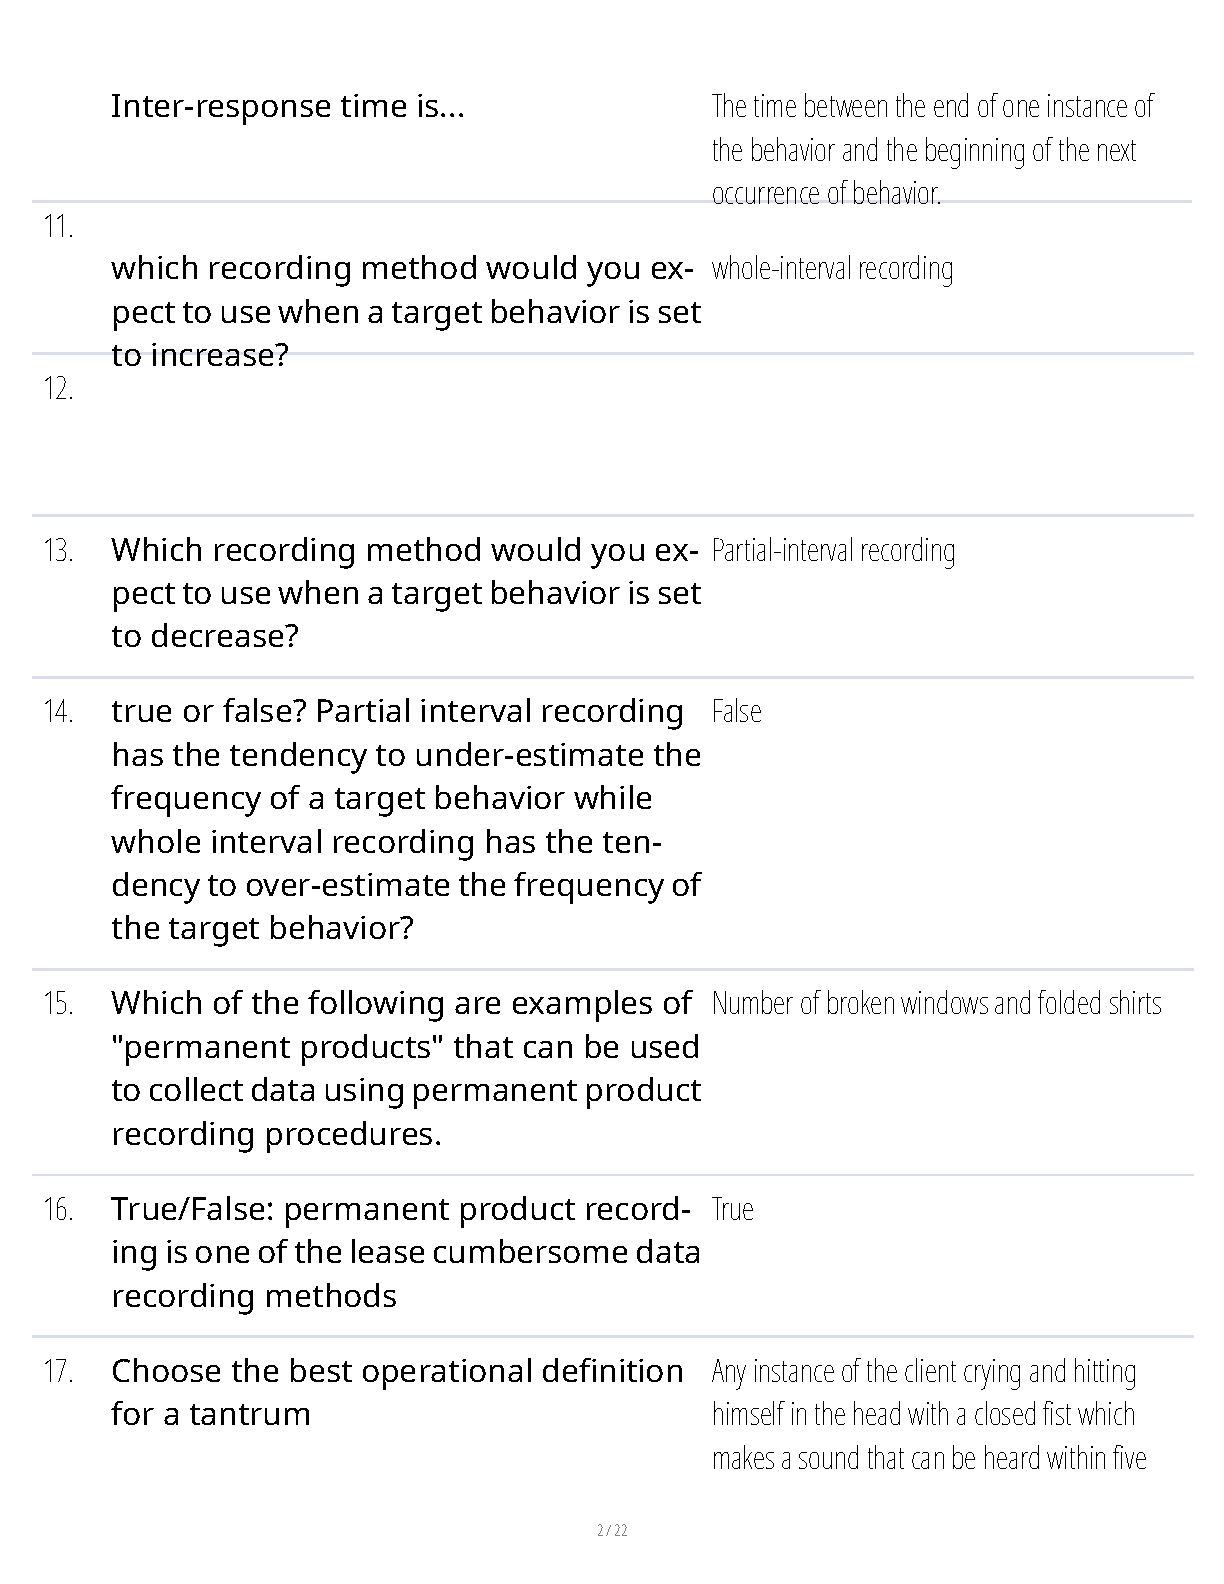Click question number 13
This screenshot has width=1224, height=1584.
(x=58, y=550)
